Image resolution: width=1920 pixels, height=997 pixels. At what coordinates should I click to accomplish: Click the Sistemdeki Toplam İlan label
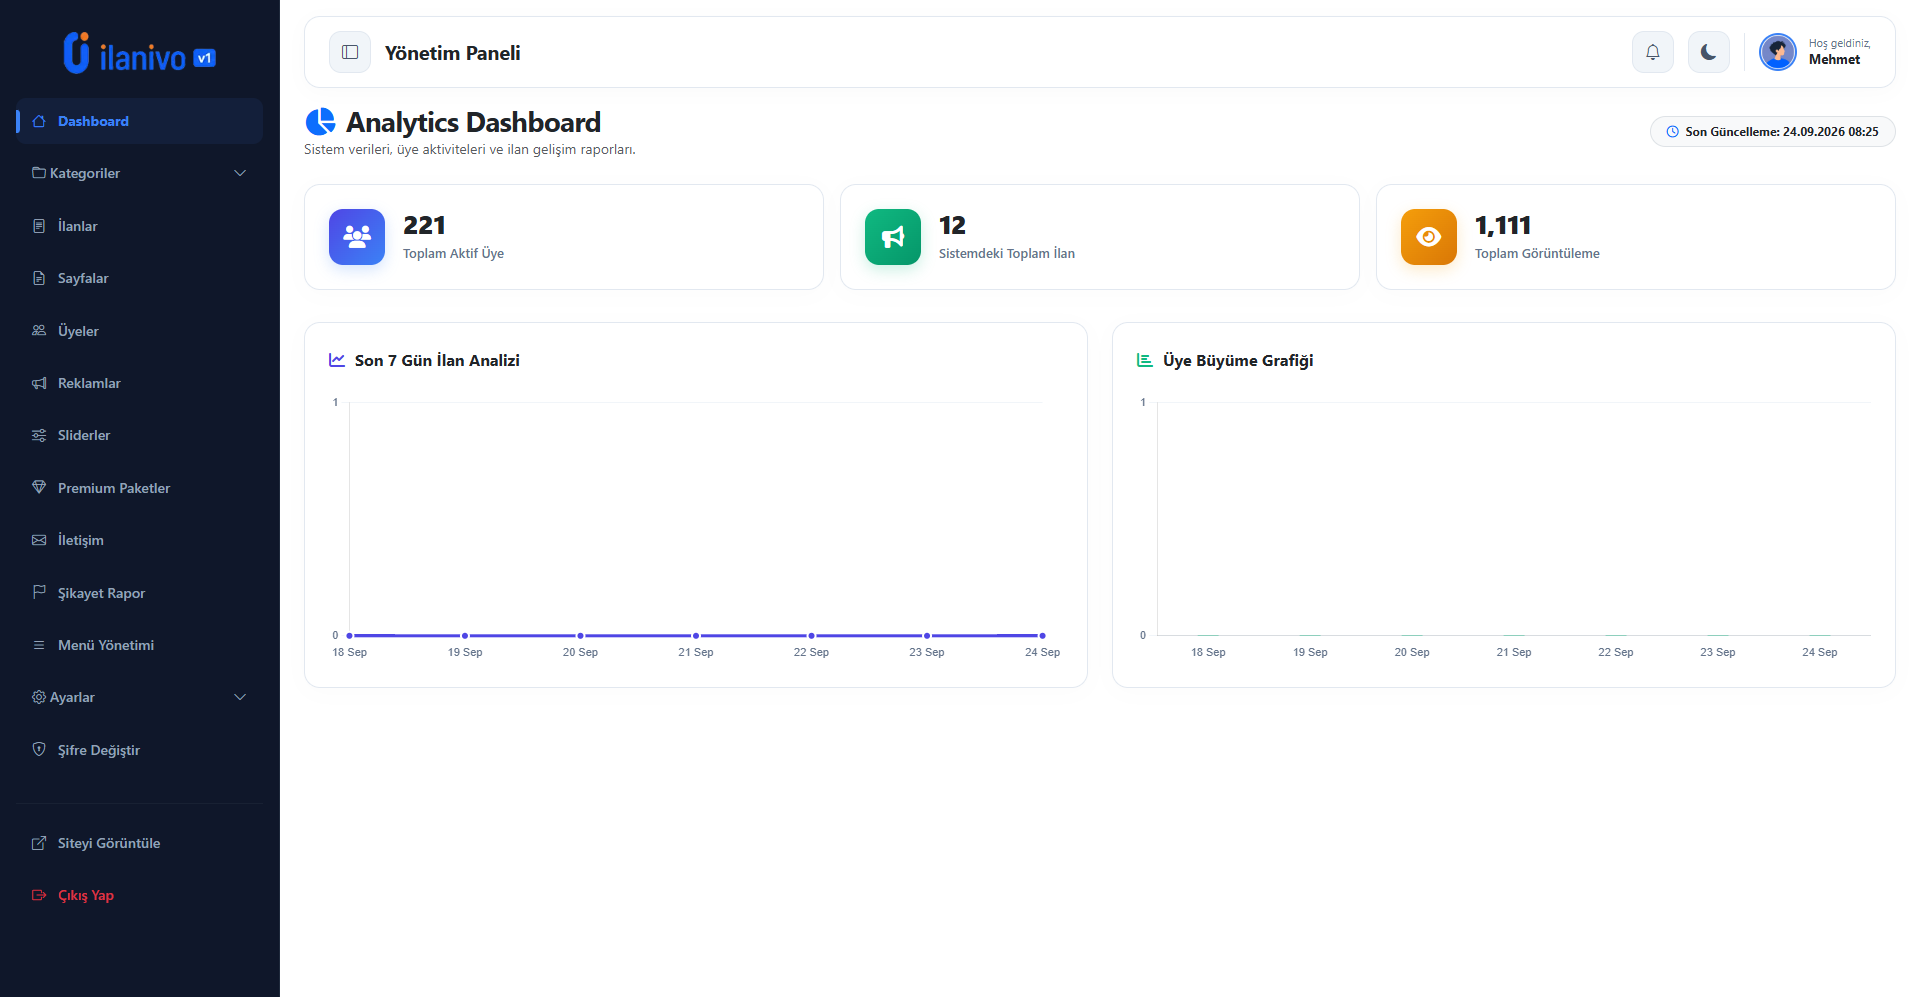[x=1007, y=254]
